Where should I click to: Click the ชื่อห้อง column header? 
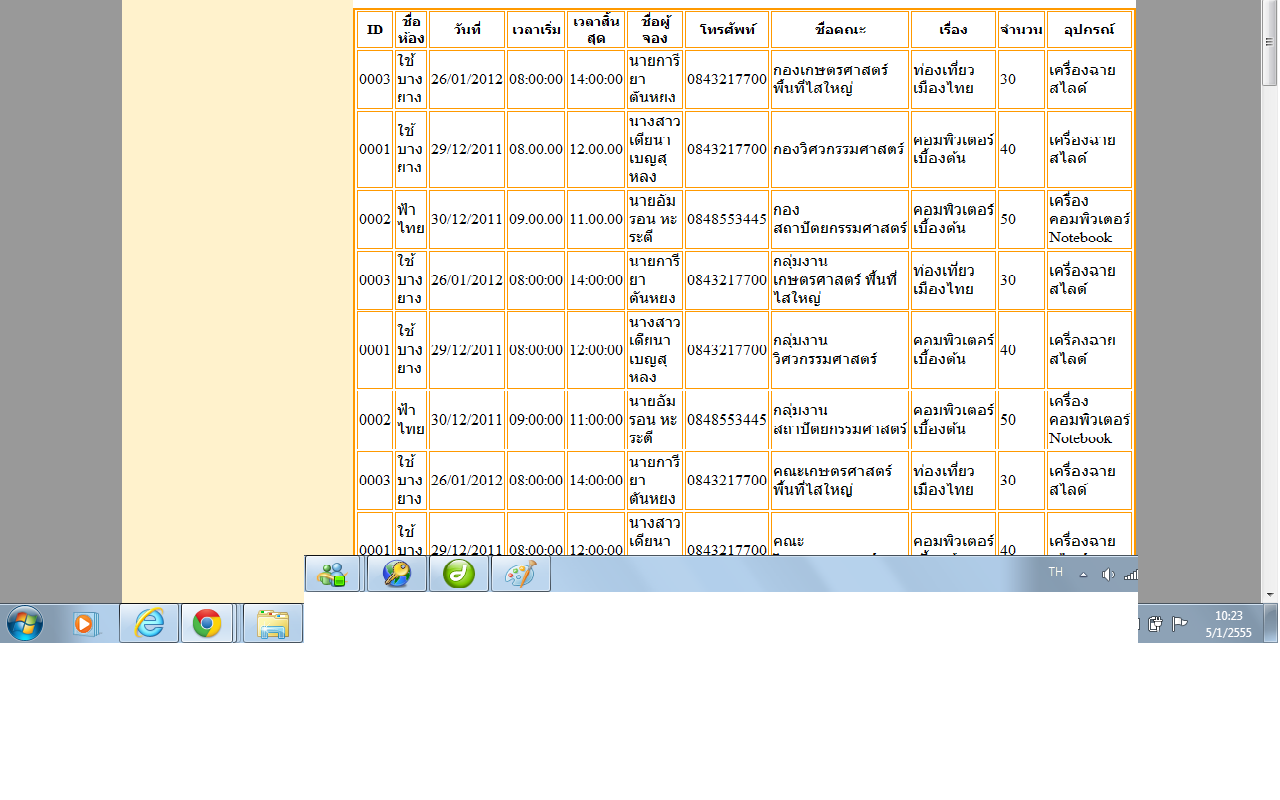[x=411, y=30]
